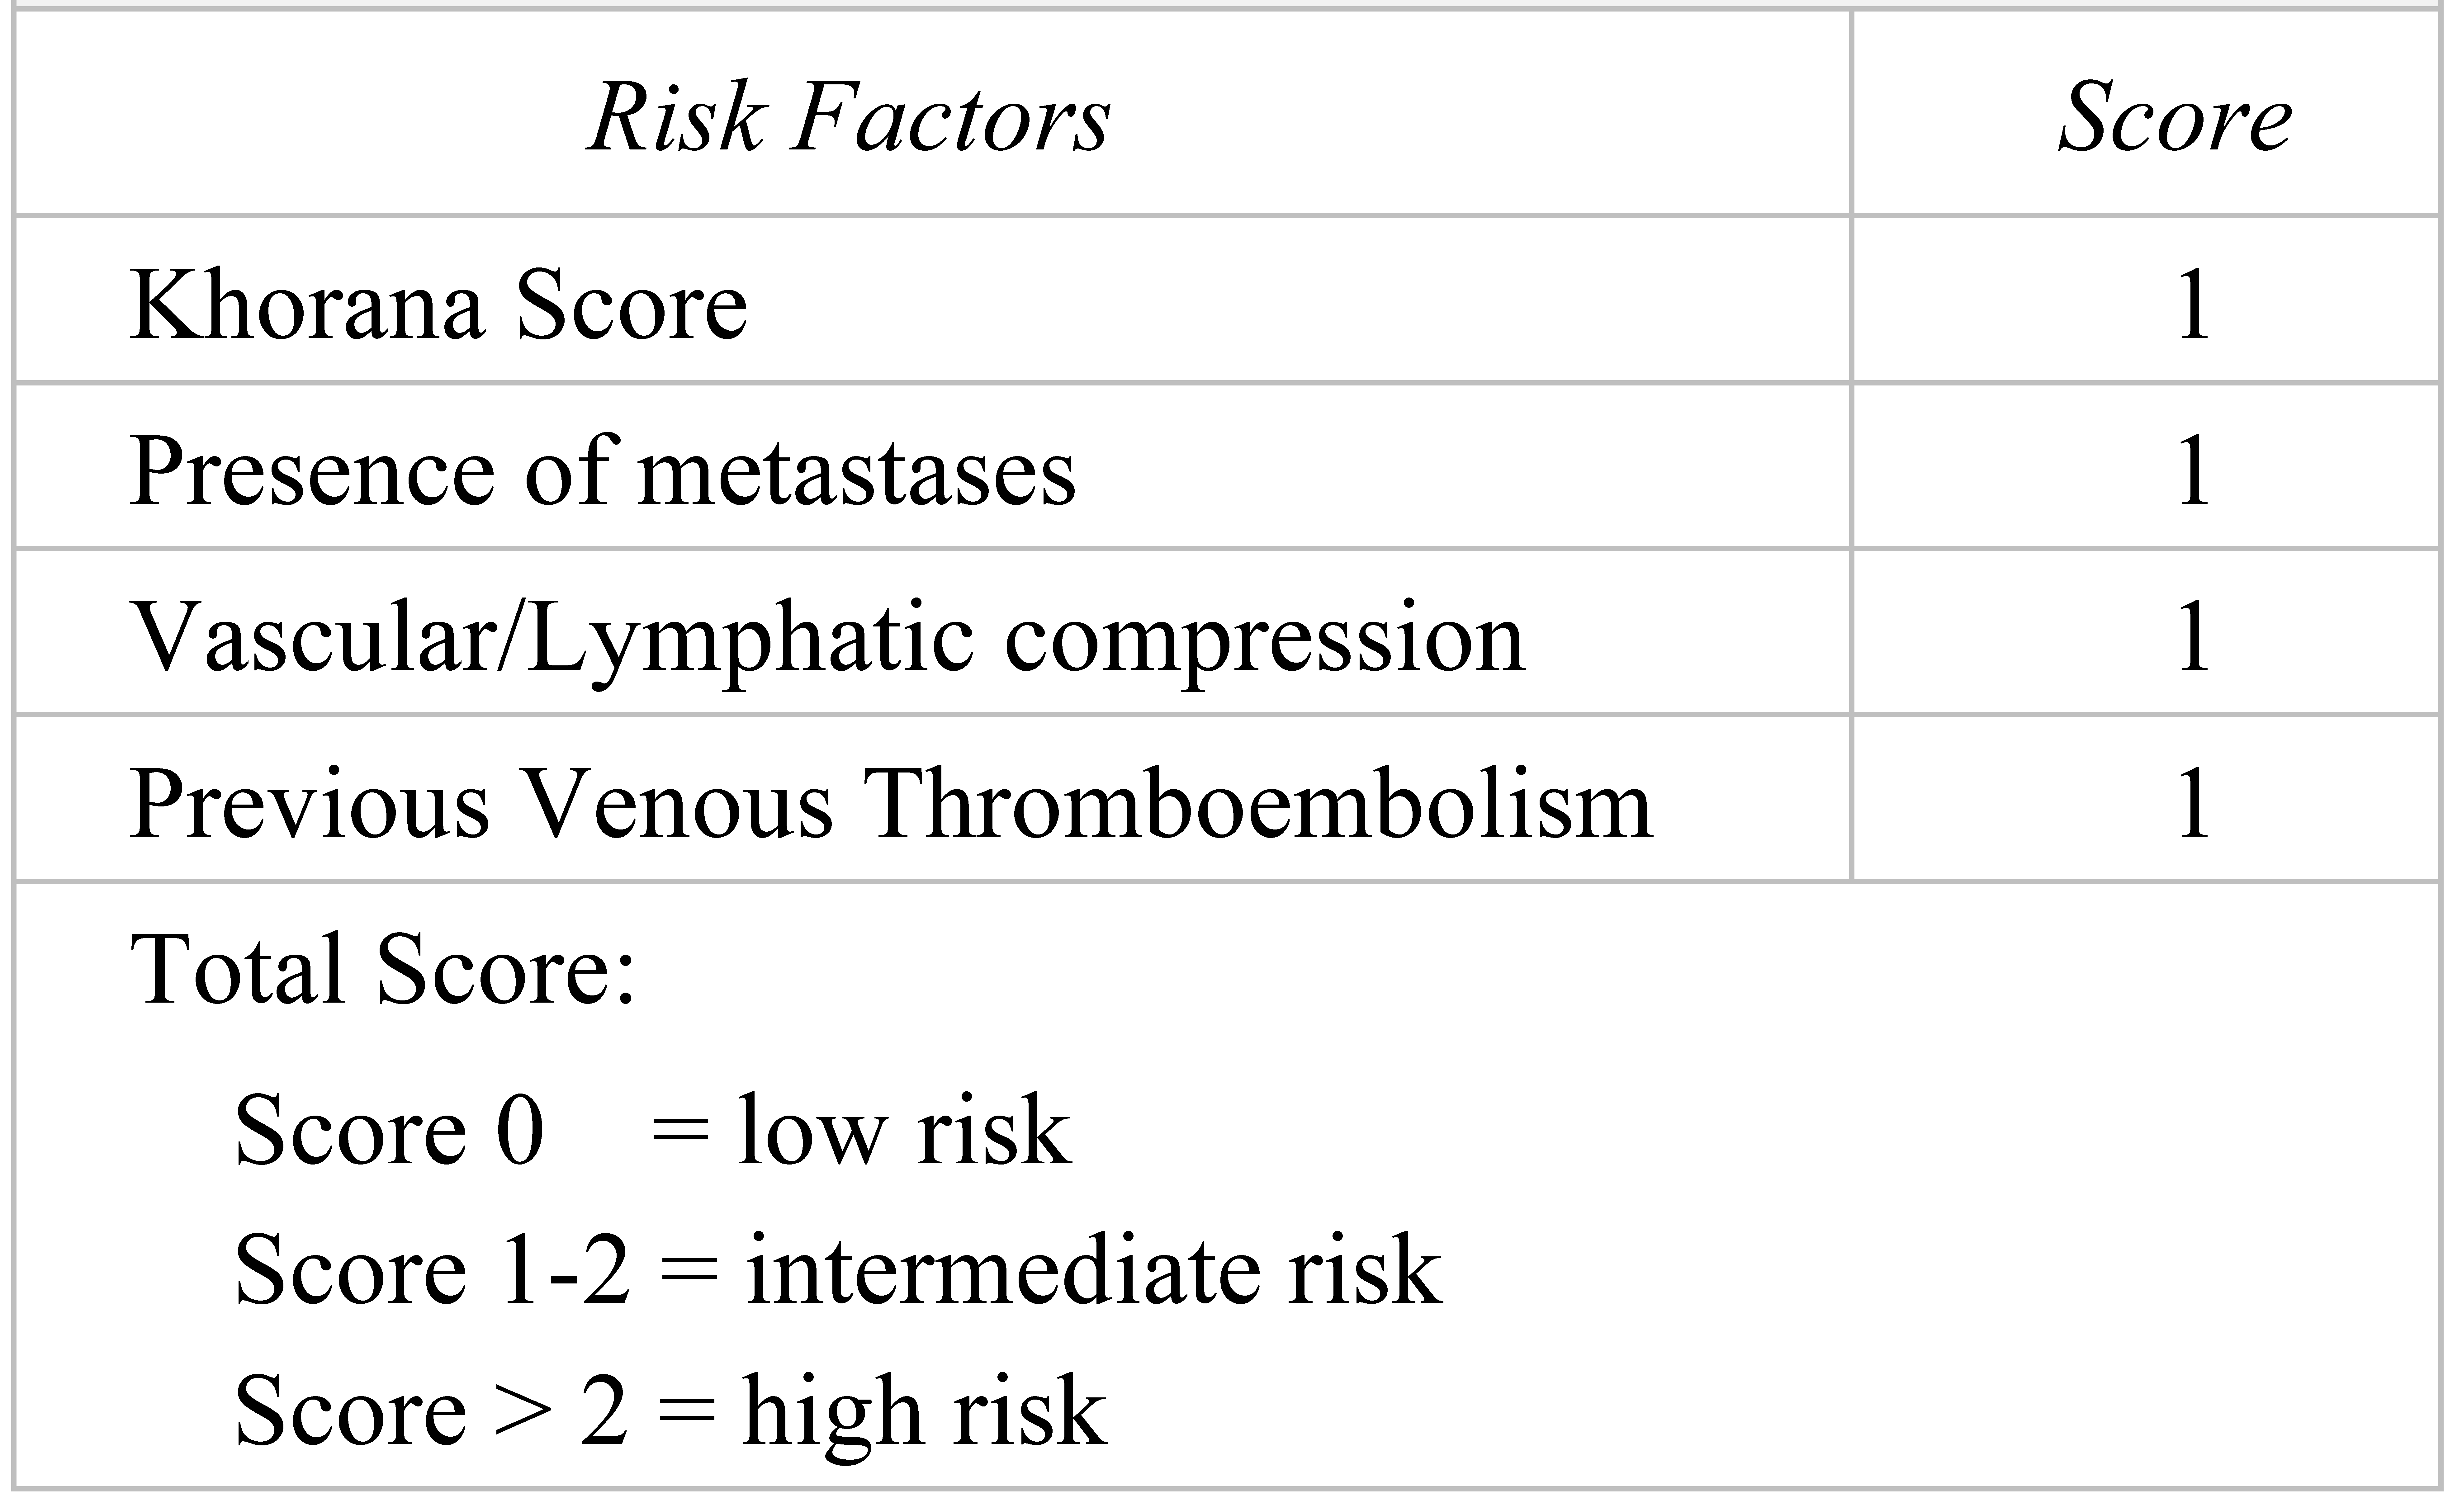Click the words 'high risk'
The height and width of the screenshot is (1512, 2462).
tap(924, 1410)
